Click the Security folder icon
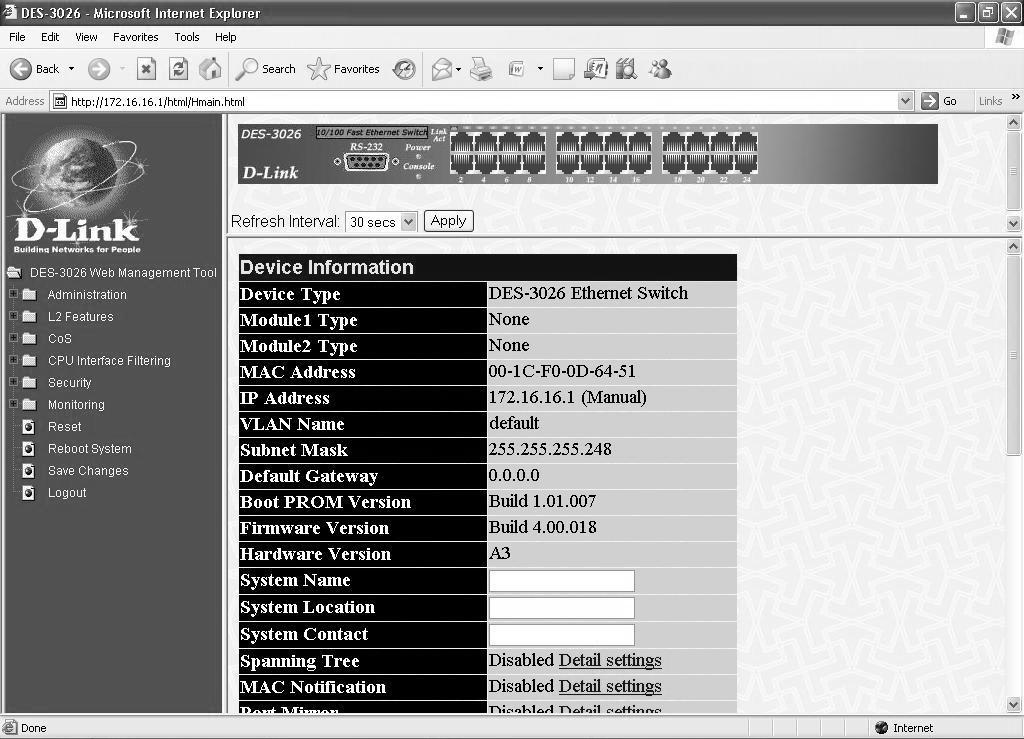The width and height of the screenshot is (1024, 739). pyautogui.click(x=29, y=383)
